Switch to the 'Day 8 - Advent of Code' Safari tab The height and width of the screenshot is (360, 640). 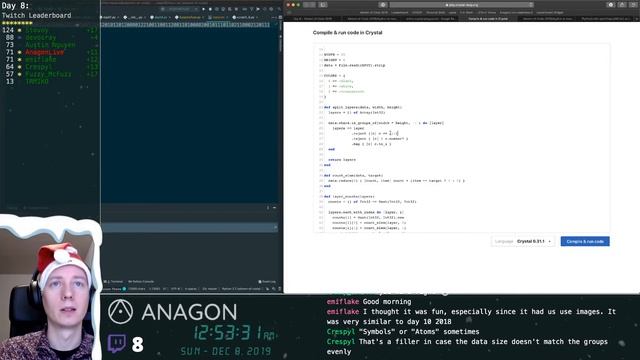coord(312,19)
